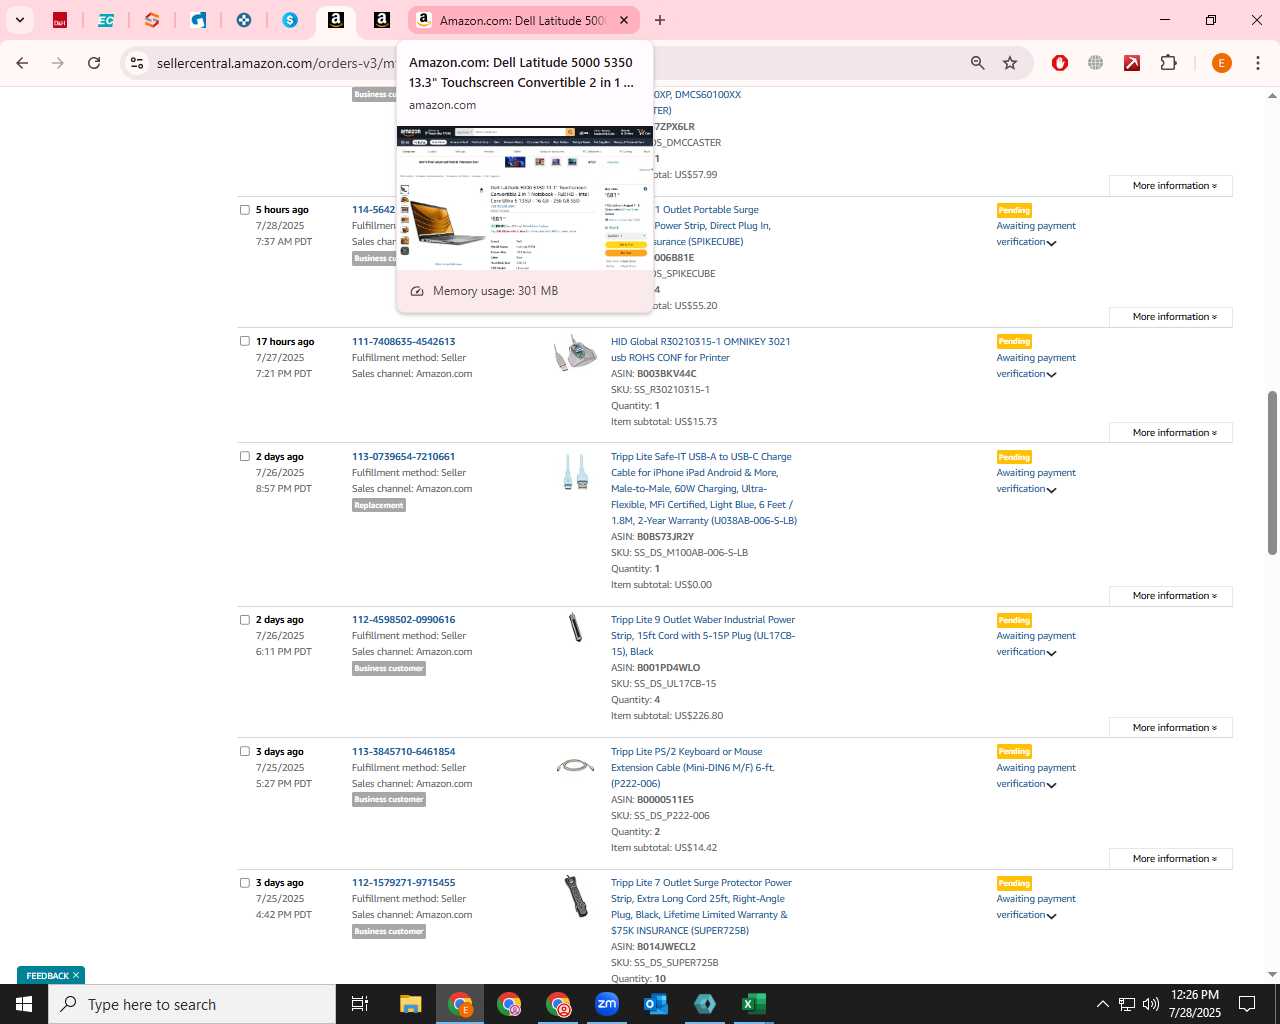Open HID Global OMNIKEY 3021 product link

tap(700, 349)
